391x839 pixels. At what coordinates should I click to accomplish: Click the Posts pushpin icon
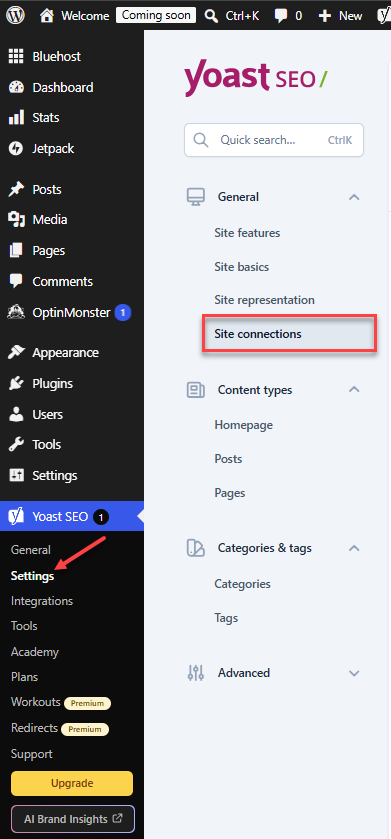(x=17, y=189)
